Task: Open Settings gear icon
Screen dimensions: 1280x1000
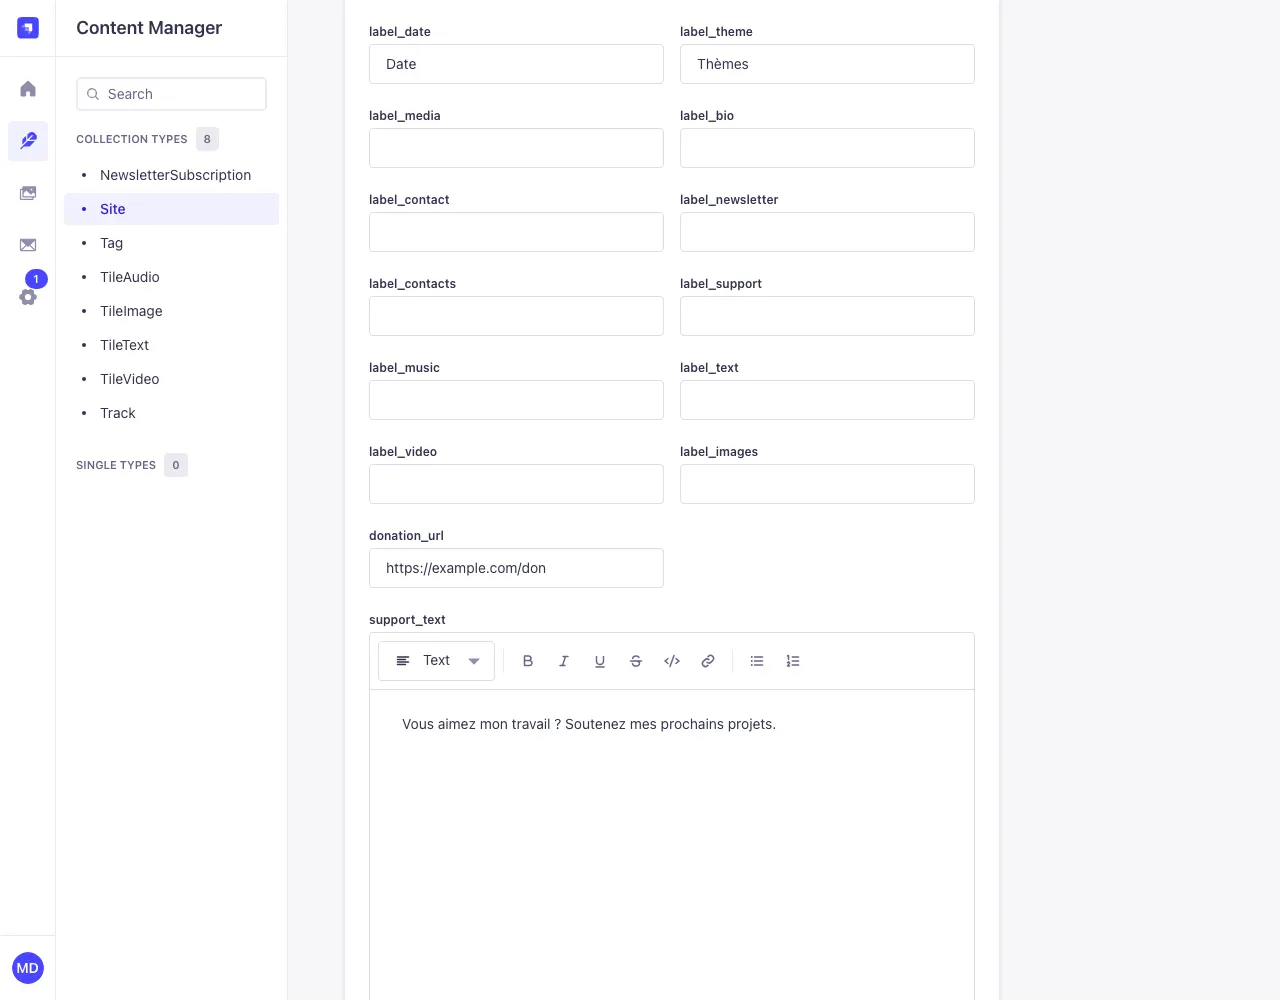Action: (28, 297)
